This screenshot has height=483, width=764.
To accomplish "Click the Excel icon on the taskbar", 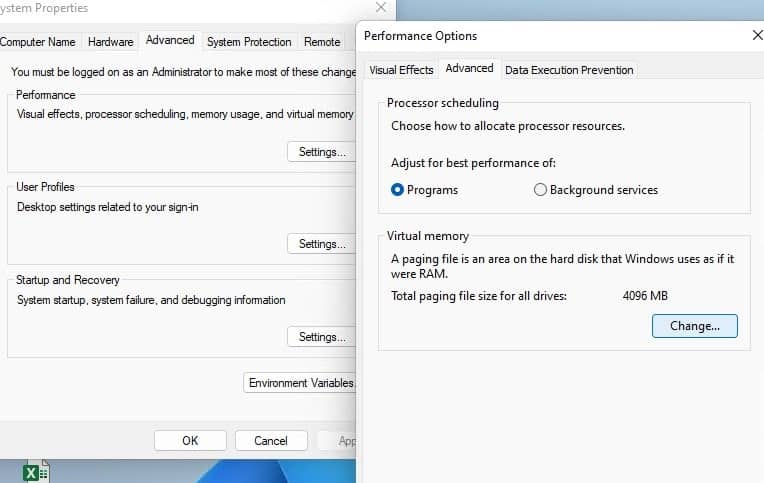I will pos(36,473).
